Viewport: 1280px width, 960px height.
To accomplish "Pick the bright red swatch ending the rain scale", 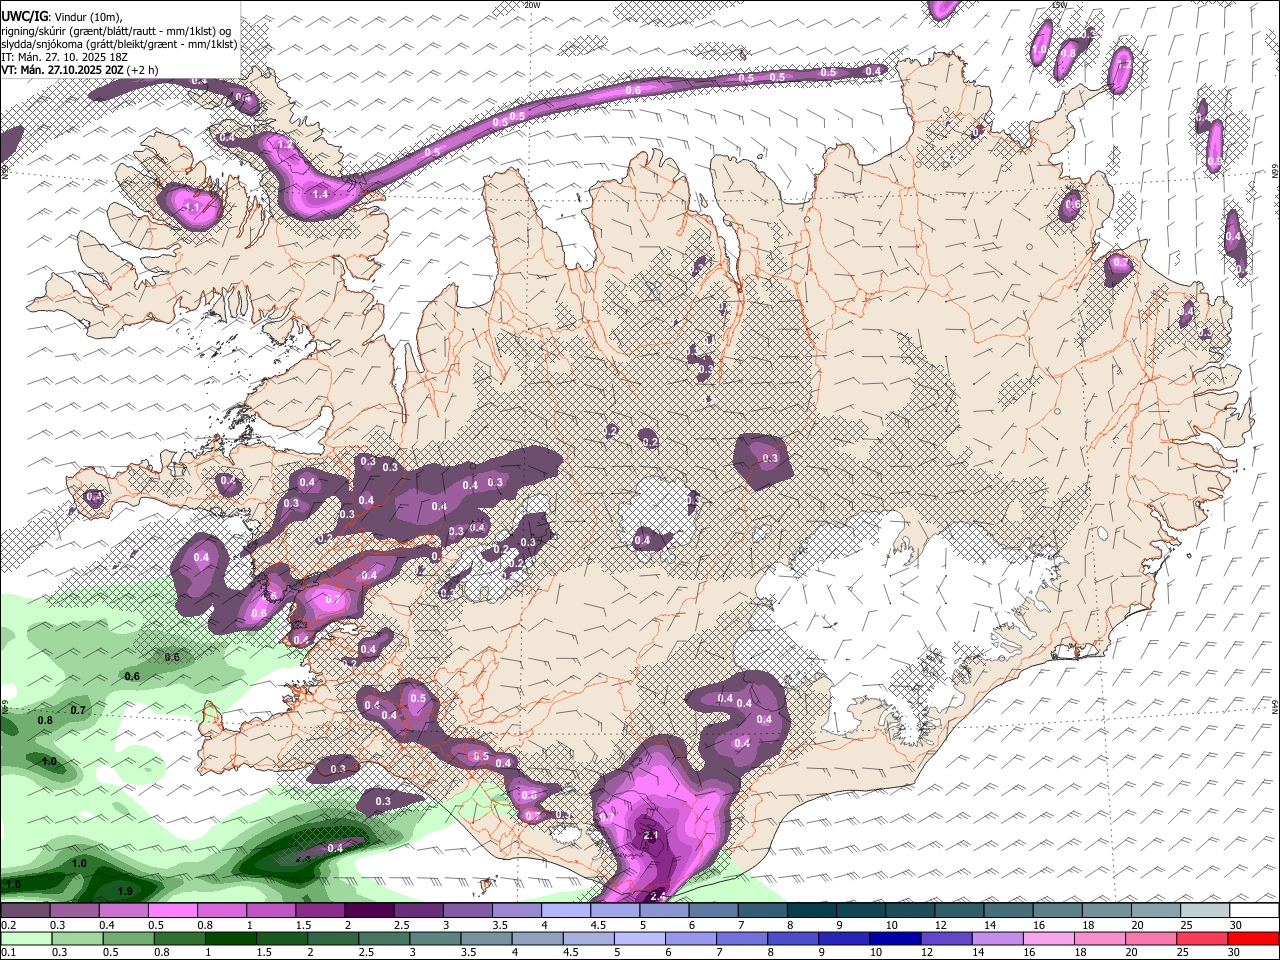I will click(1254, 938).
